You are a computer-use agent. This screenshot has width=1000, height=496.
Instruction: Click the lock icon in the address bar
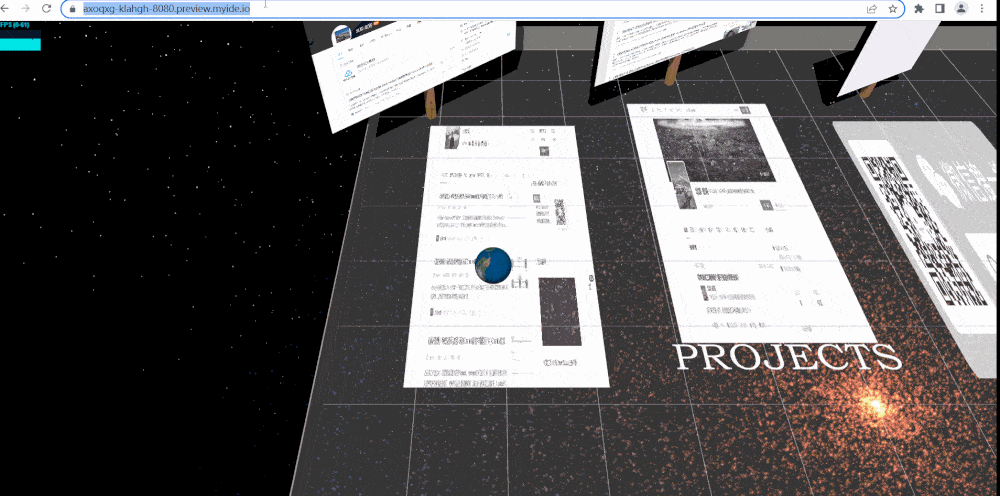pos(71,9)
